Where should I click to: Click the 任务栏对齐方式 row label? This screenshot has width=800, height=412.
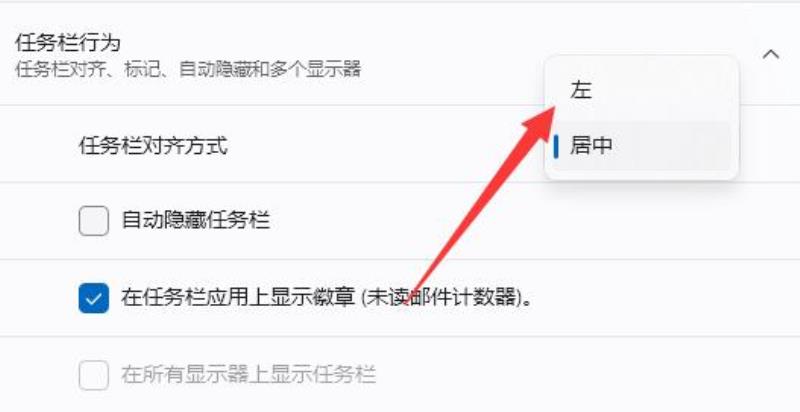point(153,146)
